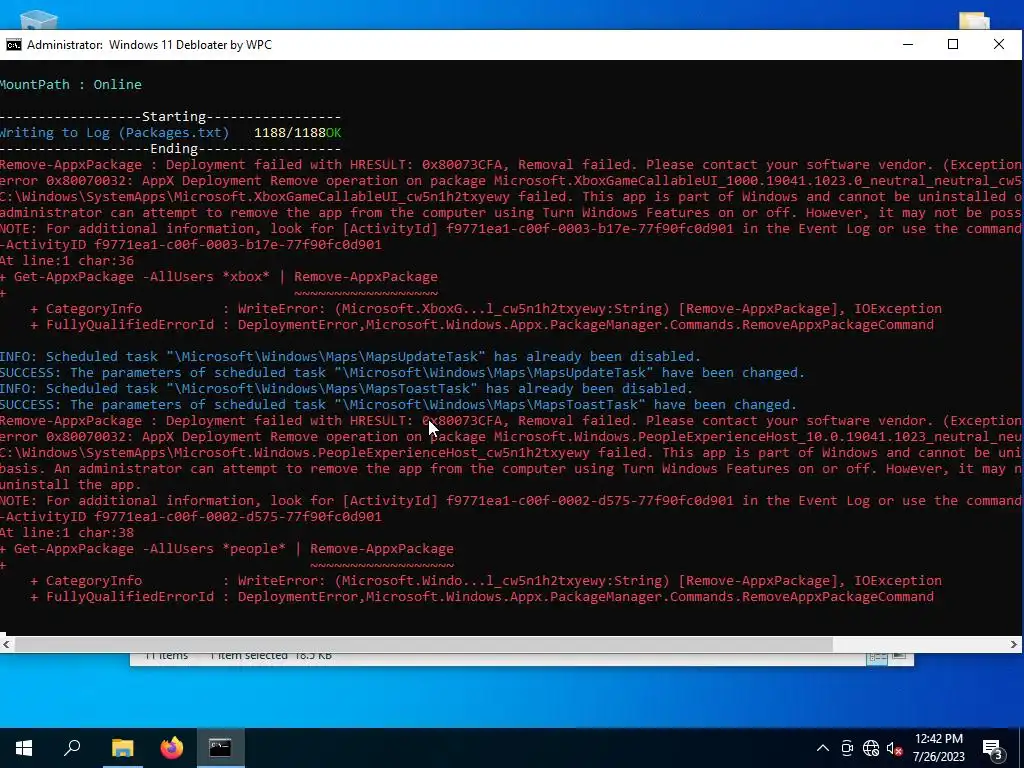Click the horizontal scrollbar left arrow

point(6,645)
